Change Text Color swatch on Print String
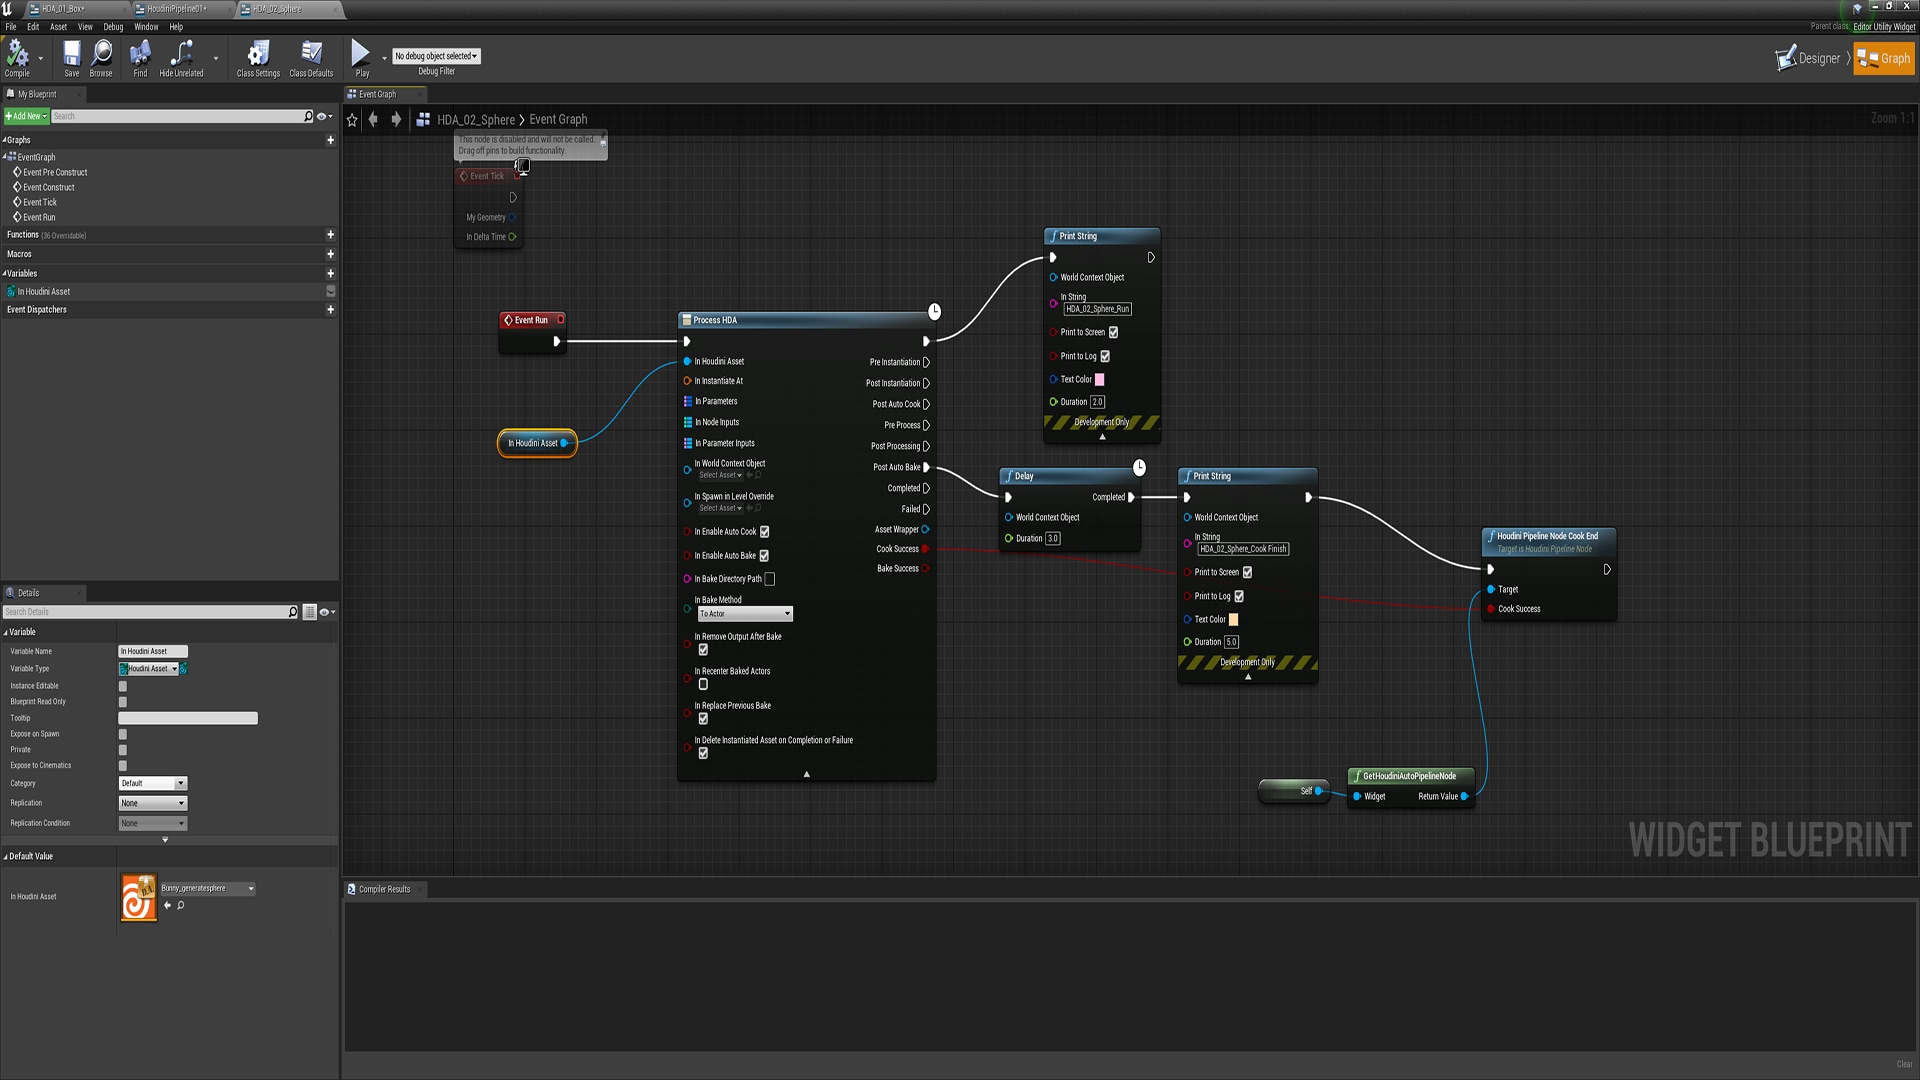The height and width of the screenshot is (1080, 1920). coord(1099,379)
